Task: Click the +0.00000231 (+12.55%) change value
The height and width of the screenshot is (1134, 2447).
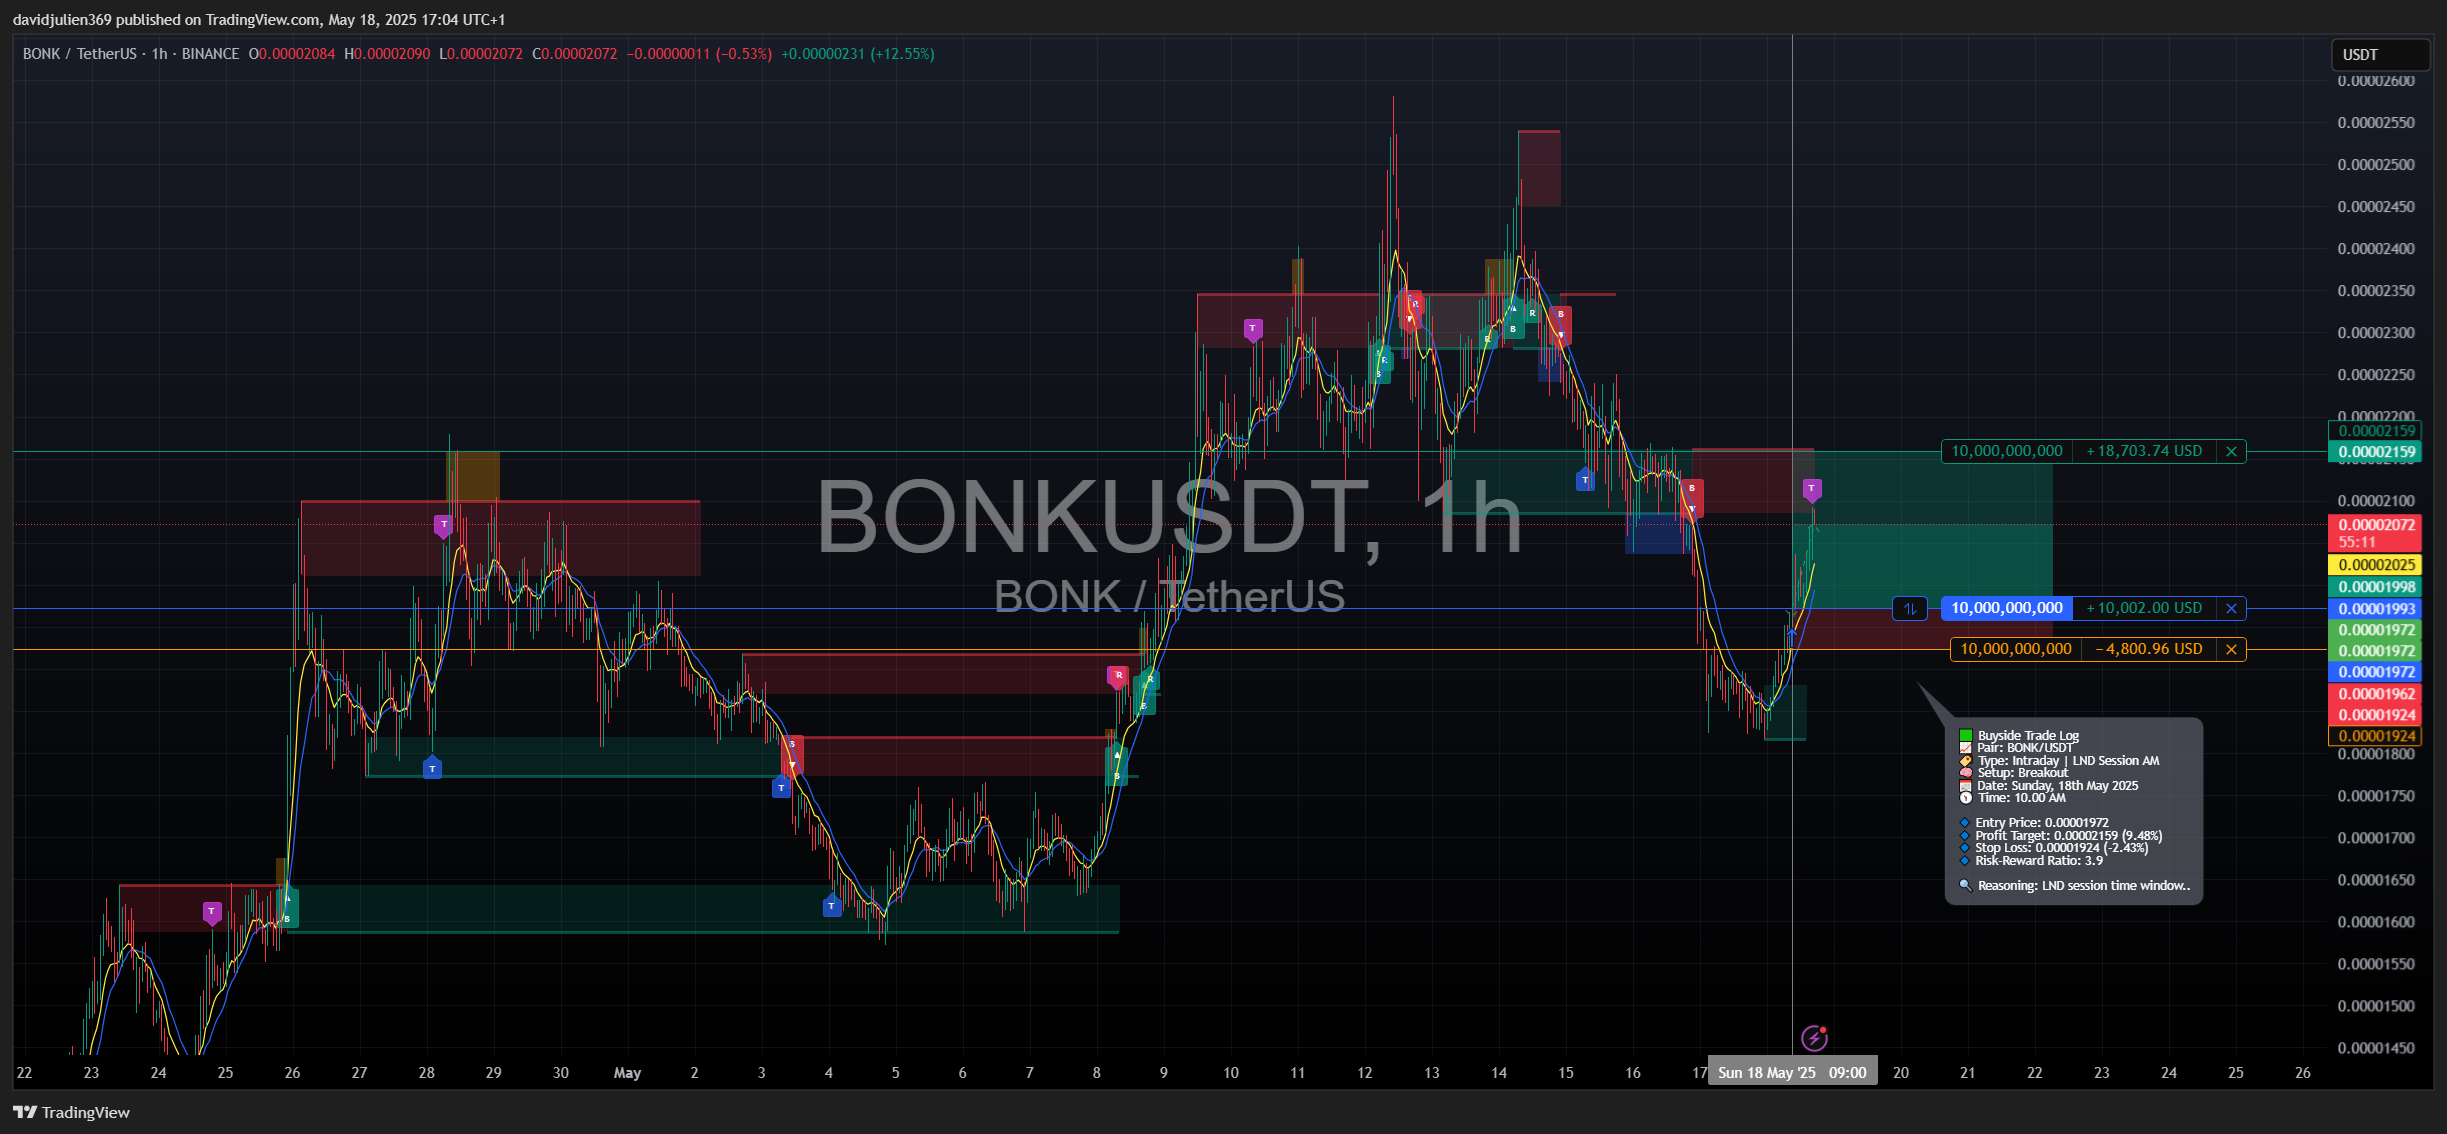Action: point(858,54)
